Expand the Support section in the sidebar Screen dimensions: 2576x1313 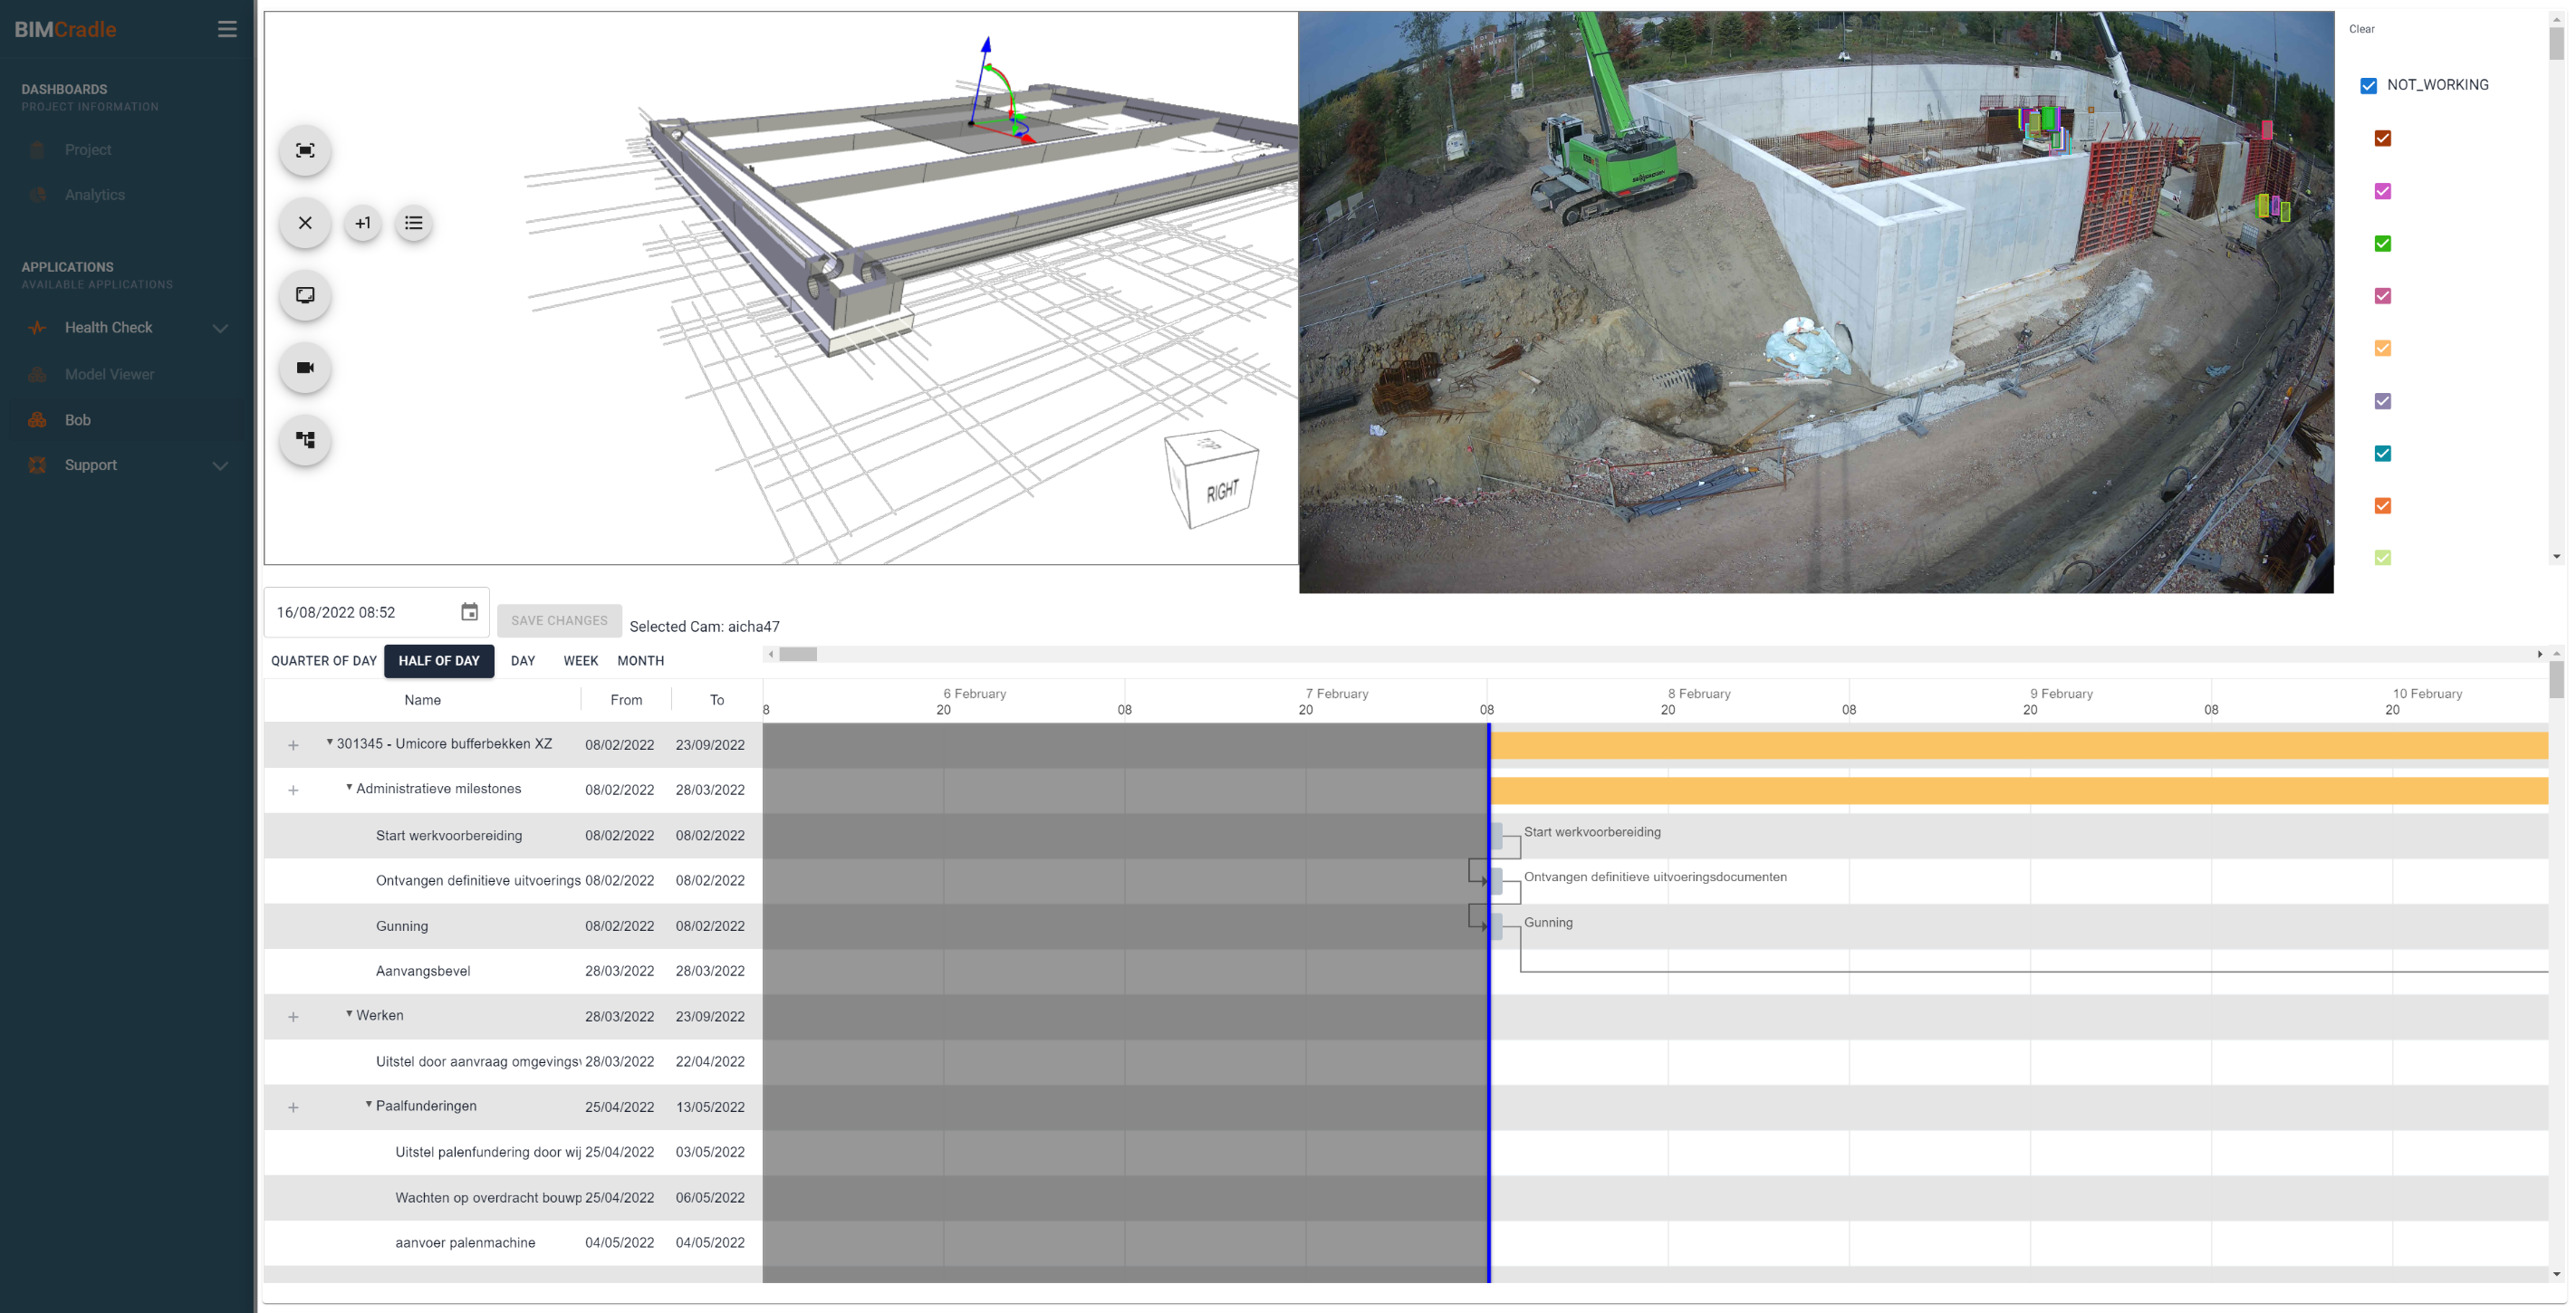point(221,465)
